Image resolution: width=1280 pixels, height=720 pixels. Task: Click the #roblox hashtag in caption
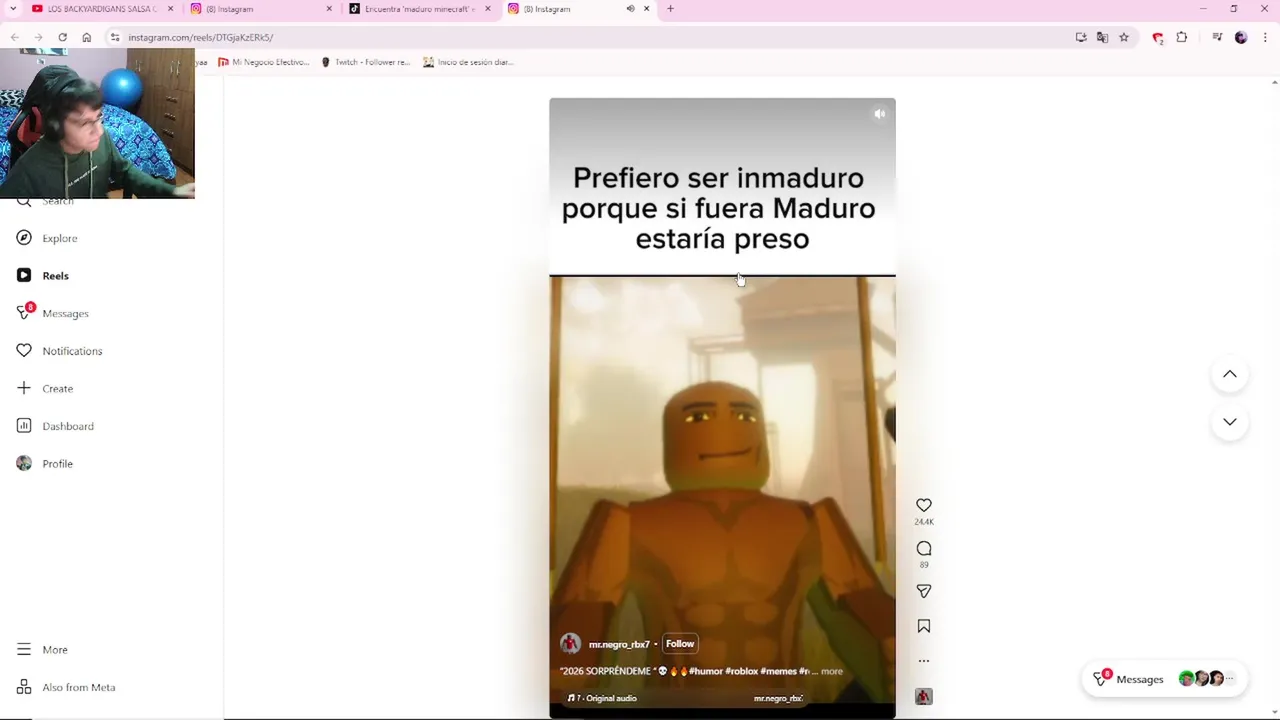pyautogui.click(x=741, y=672)
